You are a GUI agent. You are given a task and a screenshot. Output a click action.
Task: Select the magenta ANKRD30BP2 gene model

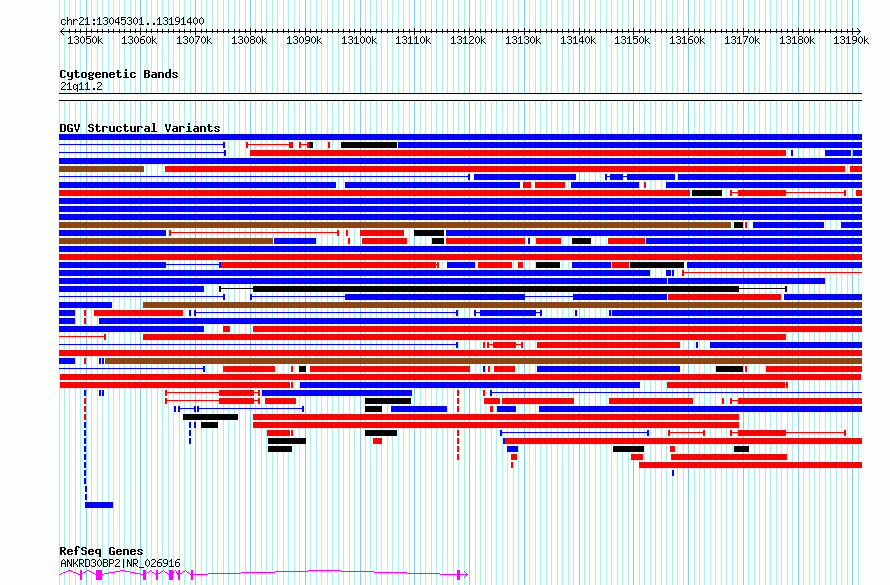(x=263, y=575)
